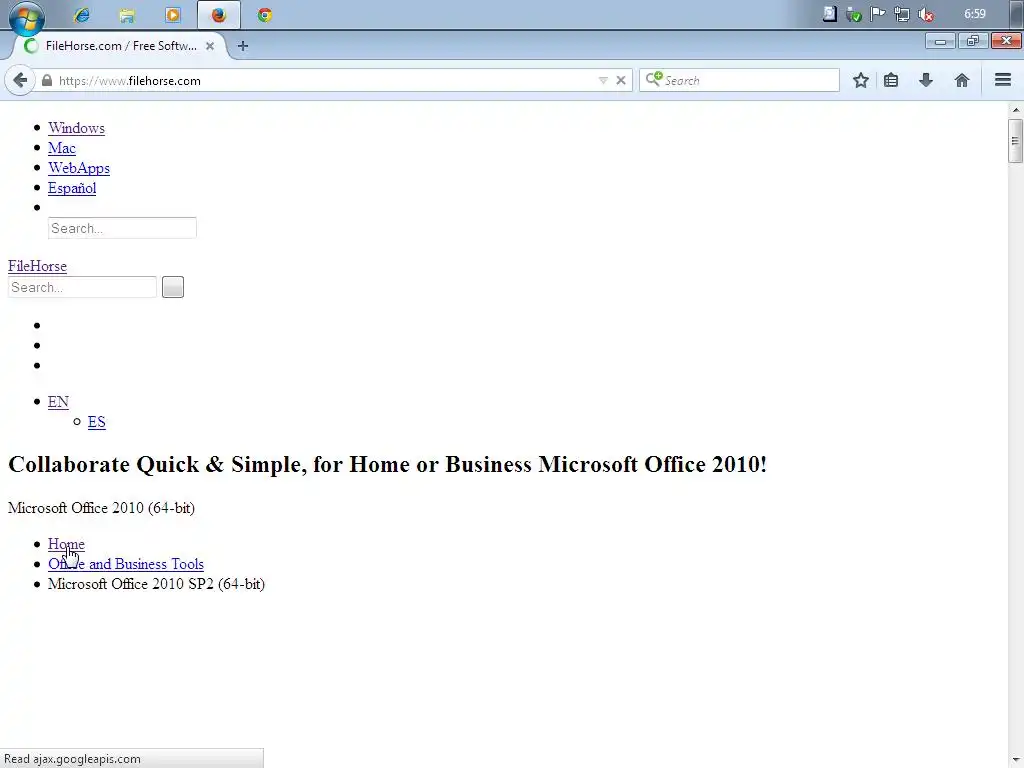Click the Microsoft Office 2010 (64-bit) subtitle

tap(101, 508)
